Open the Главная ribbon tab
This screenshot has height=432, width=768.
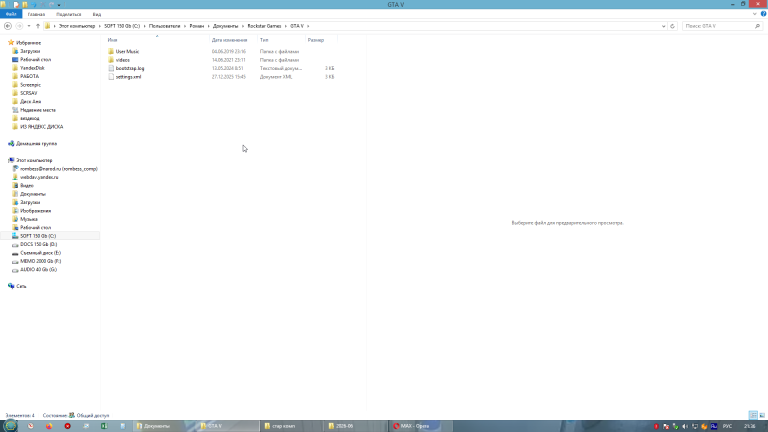click(x=36, y=14)
